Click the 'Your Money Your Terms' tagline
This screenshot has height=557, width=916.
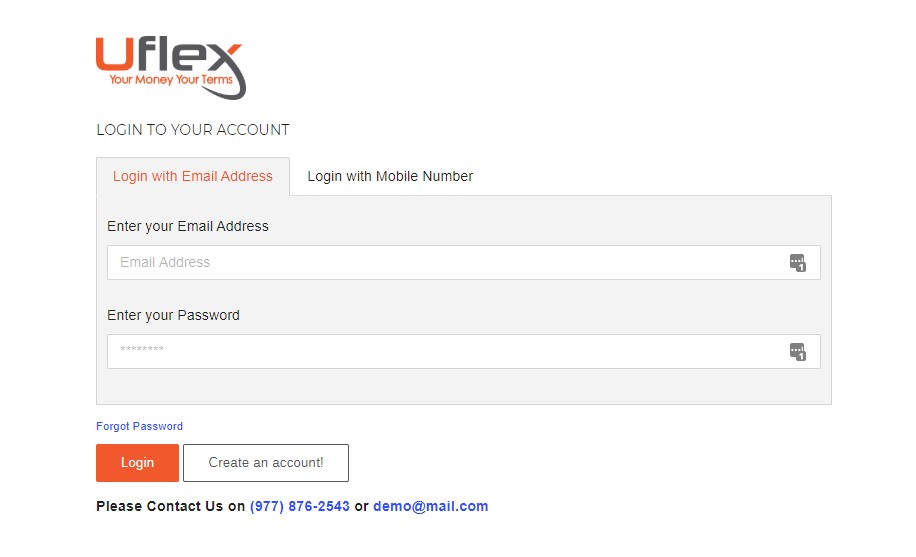point(171,79)
